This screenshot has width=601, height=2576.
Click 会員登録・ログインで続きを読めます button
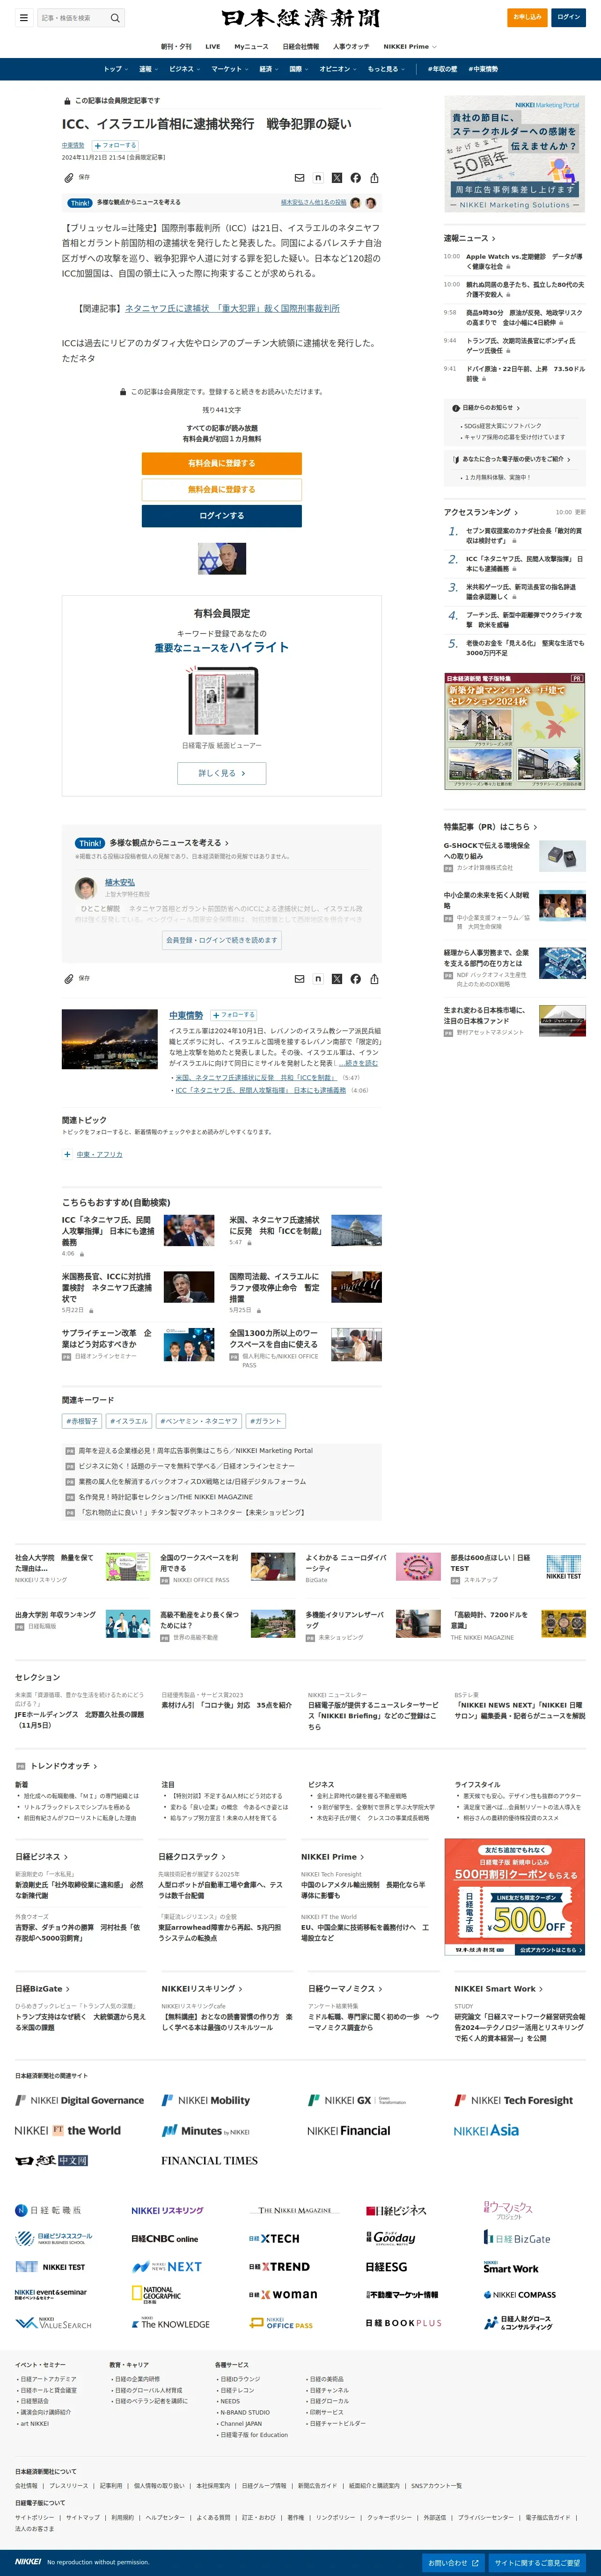point(221,940)
